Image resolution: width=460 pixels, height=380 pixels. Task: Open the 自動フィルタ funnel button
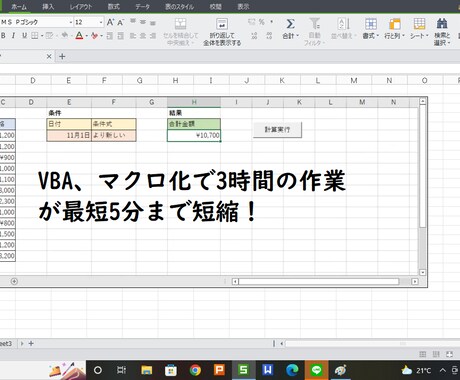point(314,32)
